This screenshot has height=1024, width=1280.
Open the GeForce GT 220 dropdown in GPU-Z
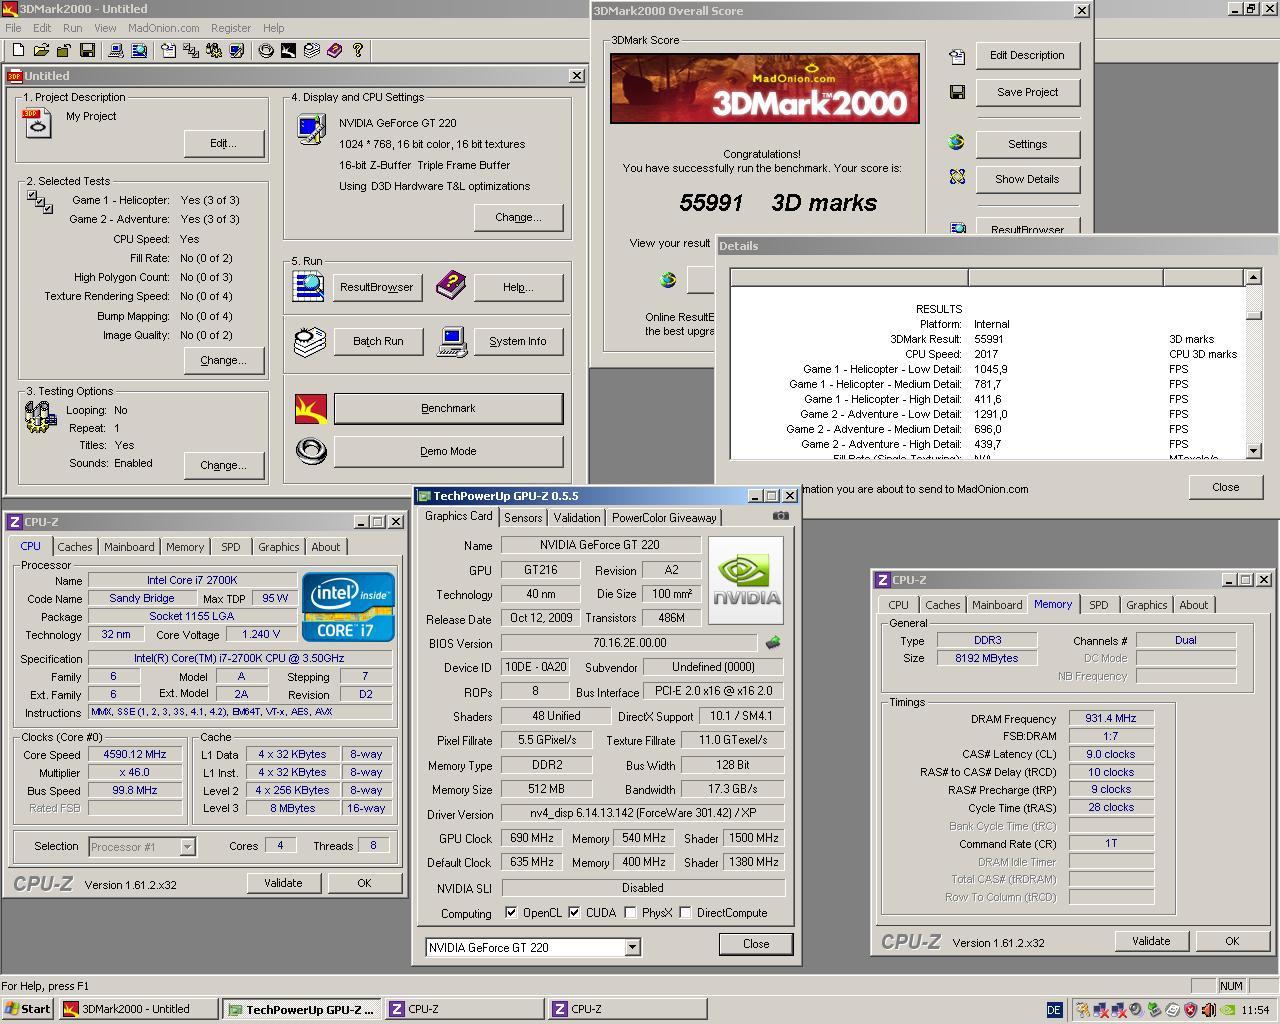pyautogui.click(x=632, y=947)
